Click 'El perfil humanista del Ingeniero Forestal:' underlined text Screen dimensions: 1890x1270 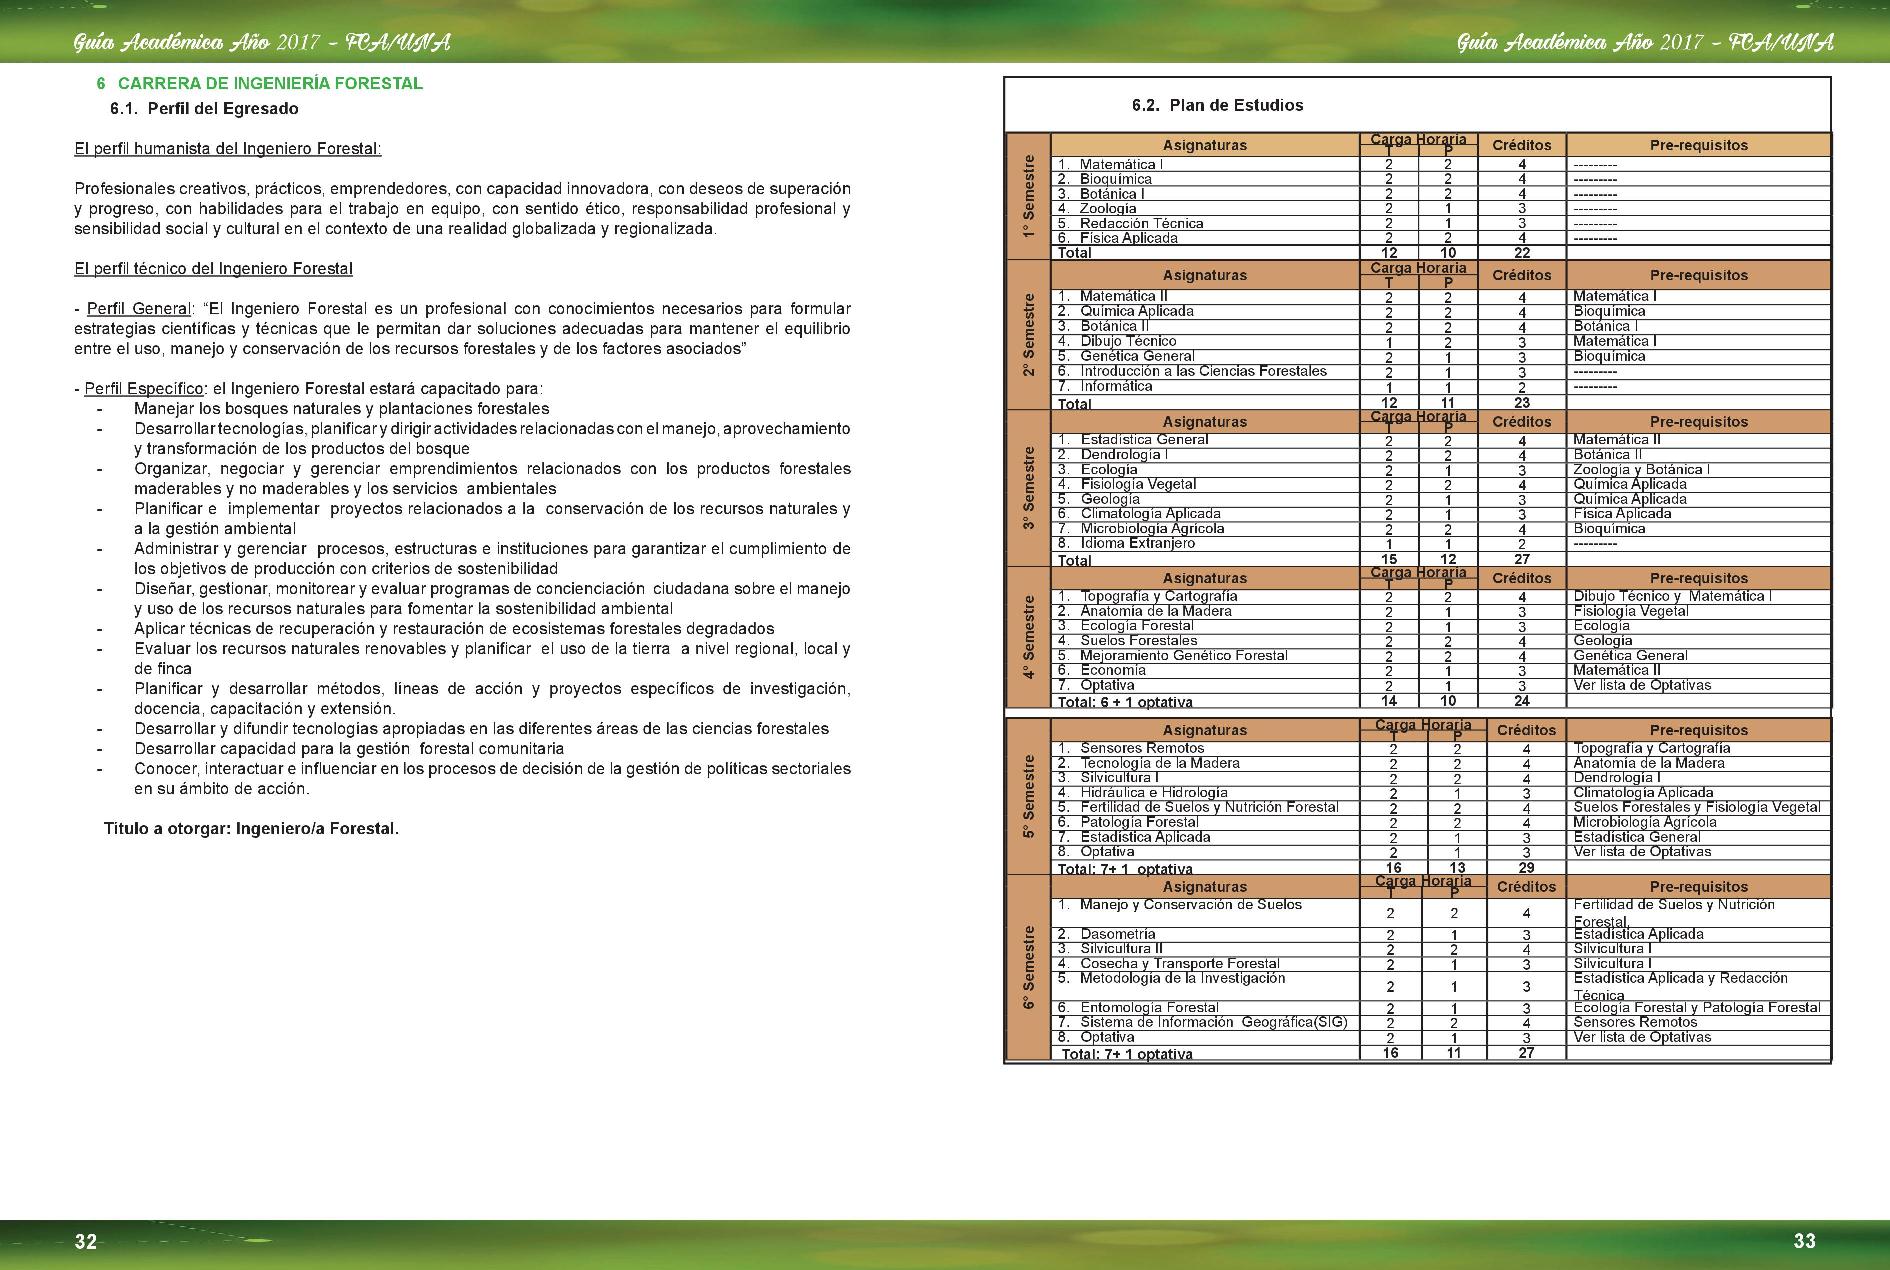click(228, 149)
